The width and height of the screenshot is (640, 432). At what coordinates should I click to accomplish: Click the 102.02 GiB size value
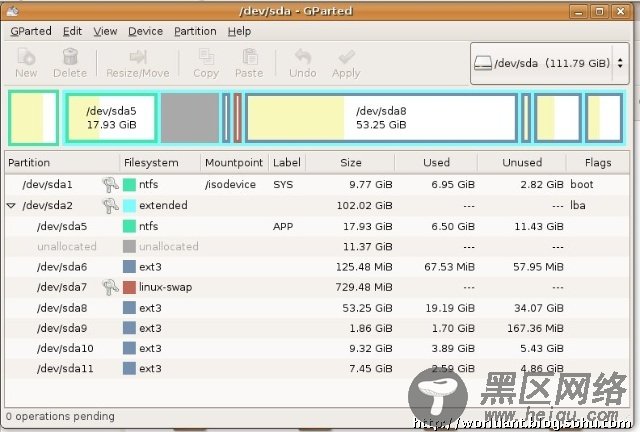click(x=364, y=205)
